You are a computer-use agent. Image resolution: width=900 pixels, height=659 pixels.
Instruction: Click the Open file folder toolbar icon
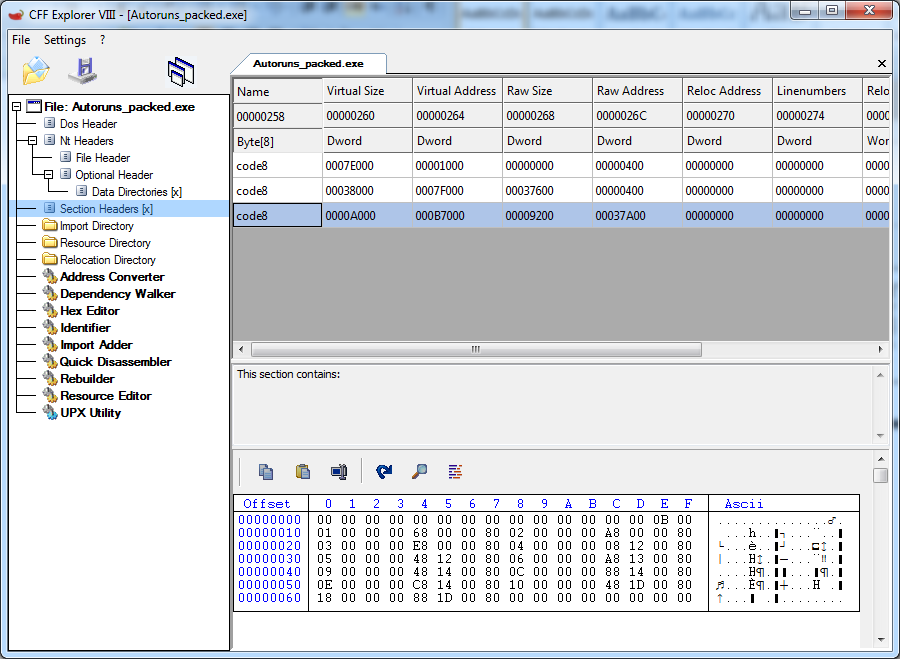(36, 71)
